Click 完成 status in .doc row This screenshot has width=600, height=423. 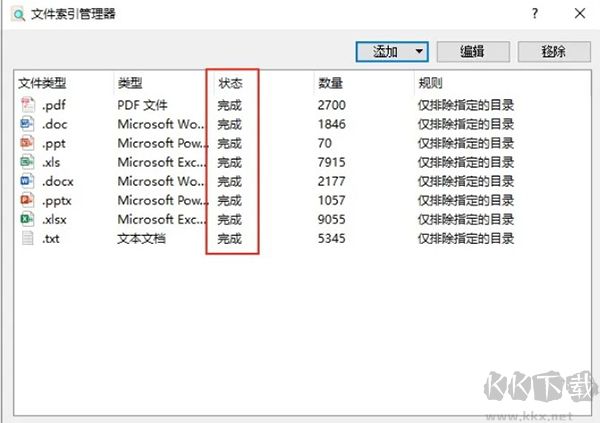point(230,124)
